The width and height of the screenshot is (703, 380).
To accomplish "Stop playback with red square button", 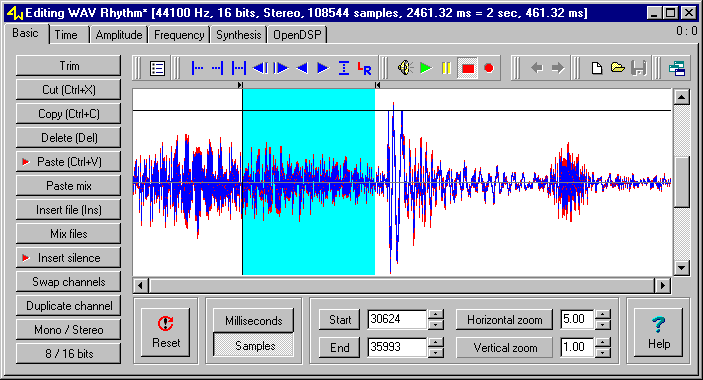I will tap(468, 68).
